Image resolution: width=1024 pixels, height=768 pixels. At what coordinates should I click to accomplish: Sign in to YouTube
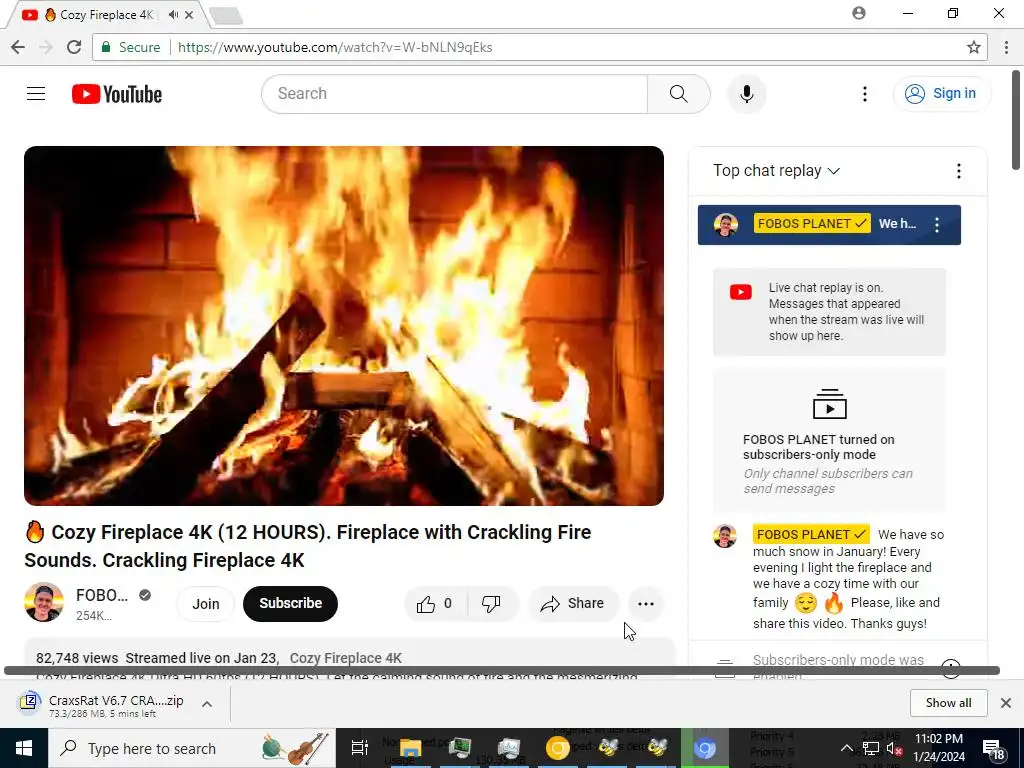click(941, 93)
